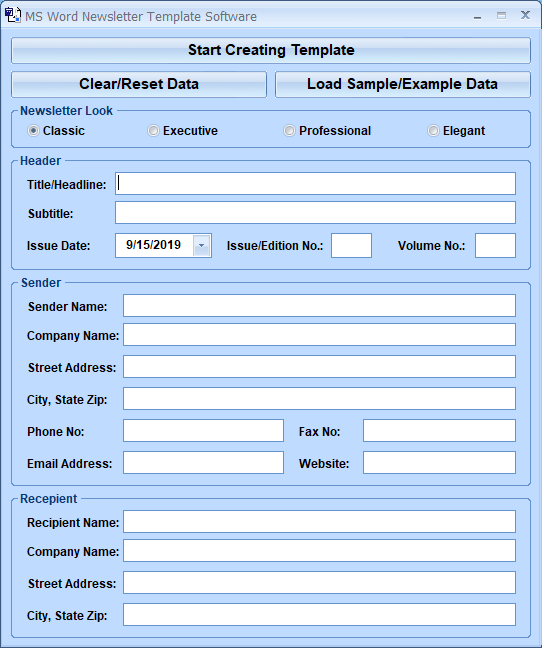Click the Sender group label
The image size is (542, 648).
pyautogui.click(x=41, y=283)
